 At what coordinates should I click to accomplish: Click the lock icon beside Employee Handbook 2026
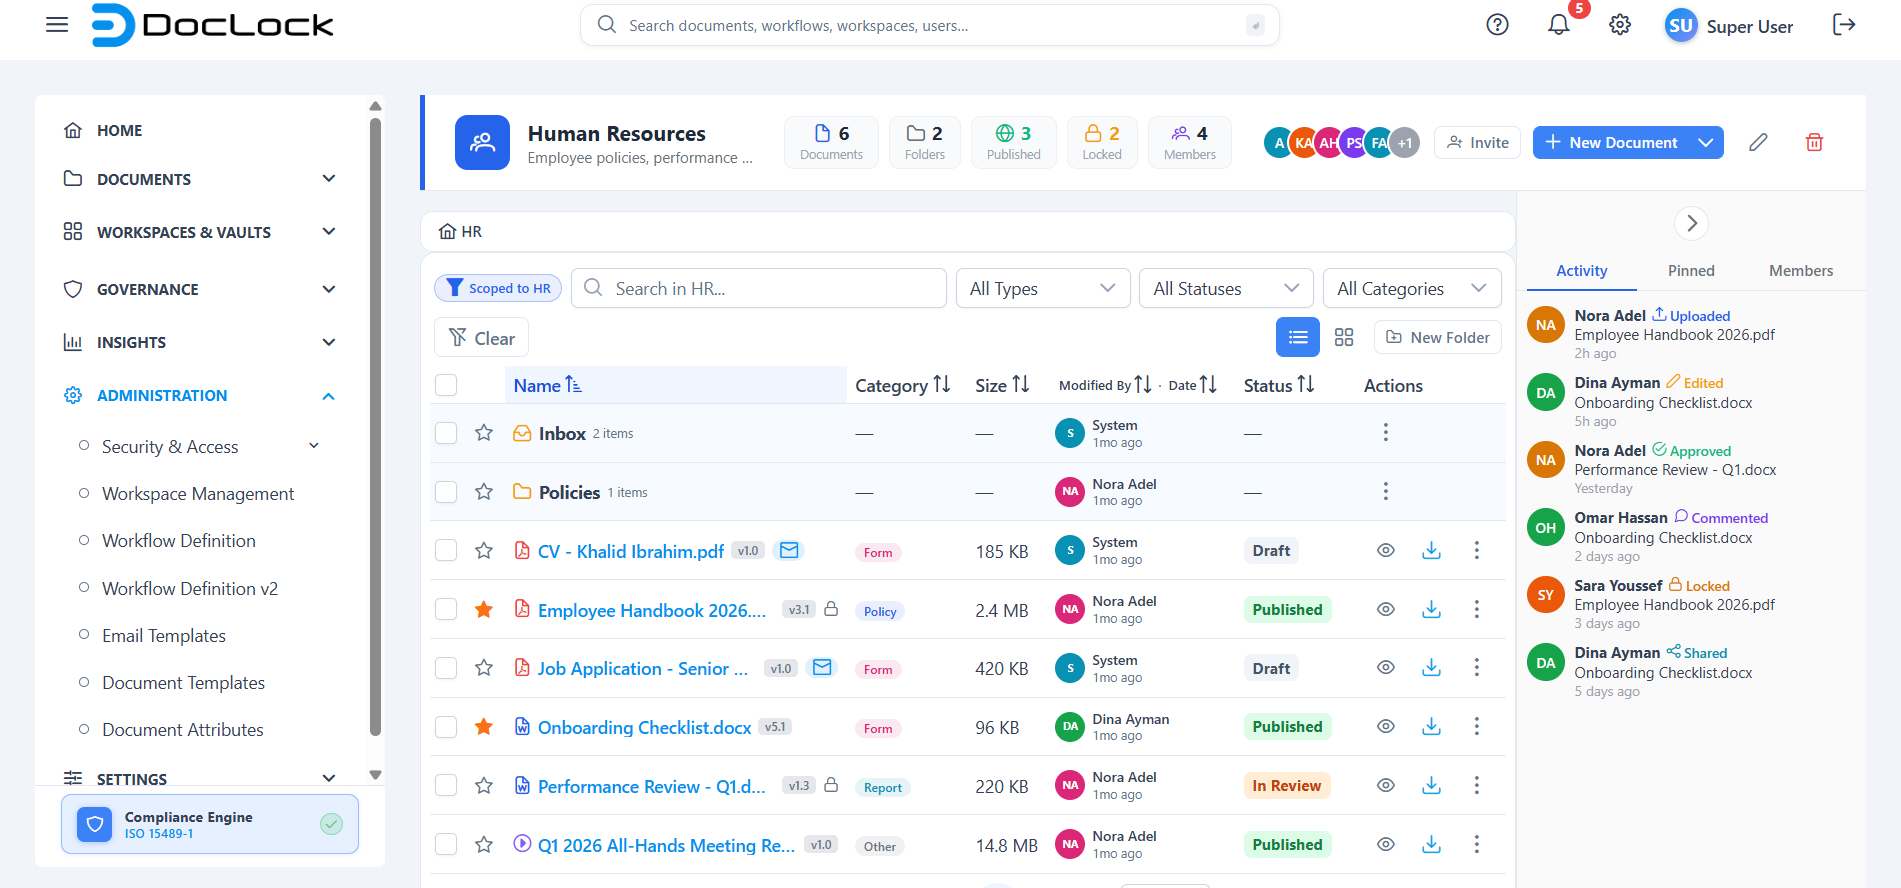pos(830,608)
